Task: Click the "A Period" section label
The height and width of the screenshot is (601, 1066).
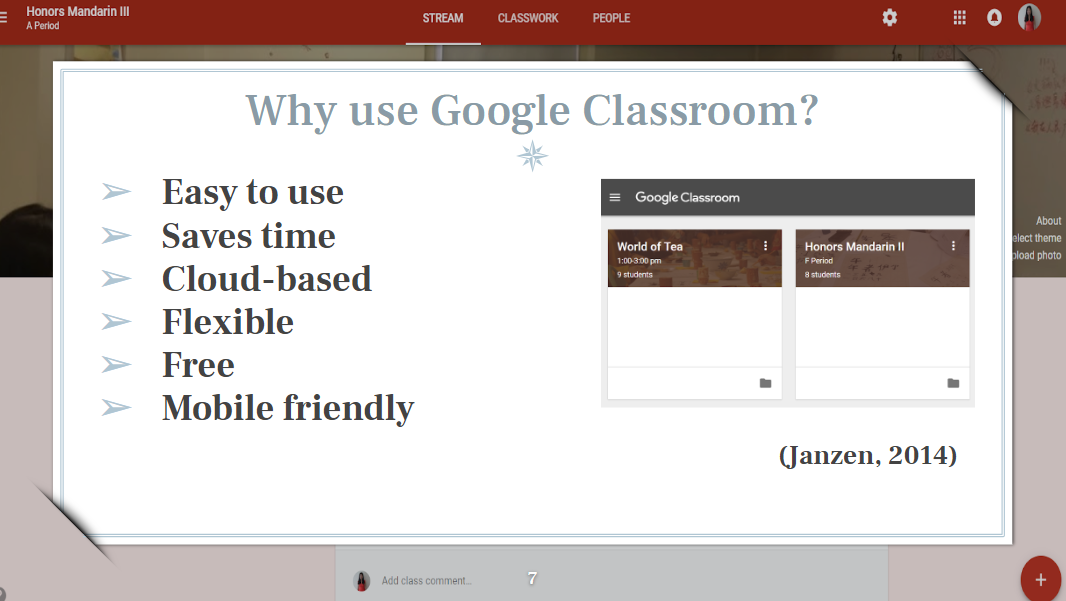Action: 43,26
